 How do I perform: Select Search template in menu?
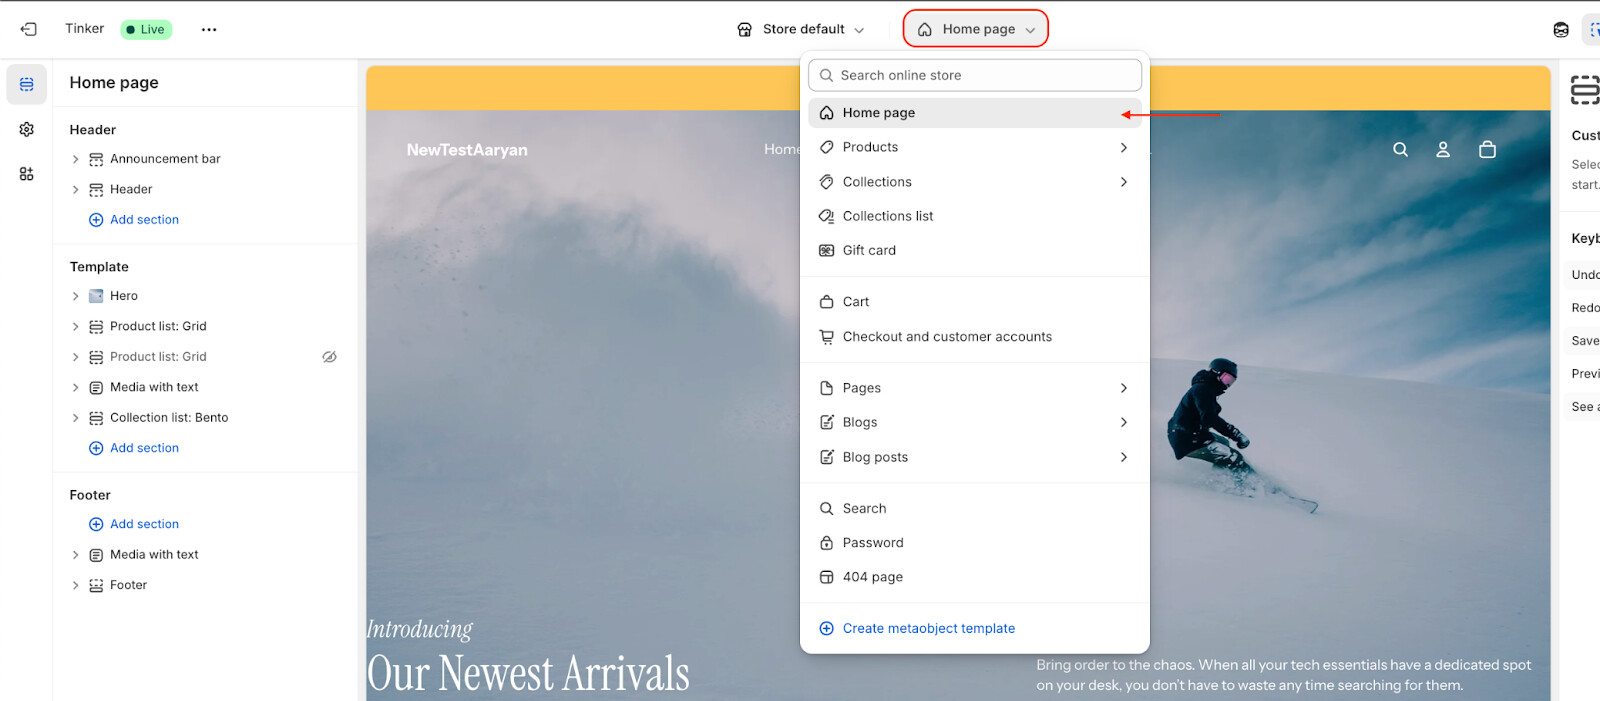point(975,508)
